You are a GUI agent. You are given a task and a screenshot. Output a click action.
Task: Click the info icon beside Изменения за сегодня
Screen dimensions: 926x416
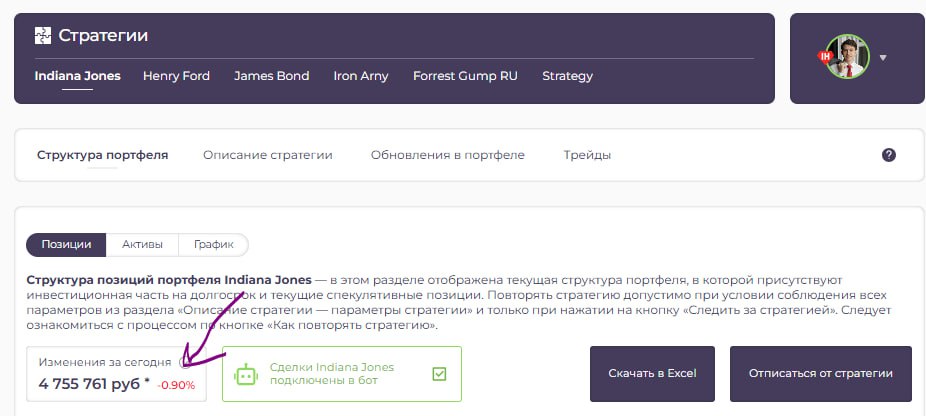coord(184,362)
